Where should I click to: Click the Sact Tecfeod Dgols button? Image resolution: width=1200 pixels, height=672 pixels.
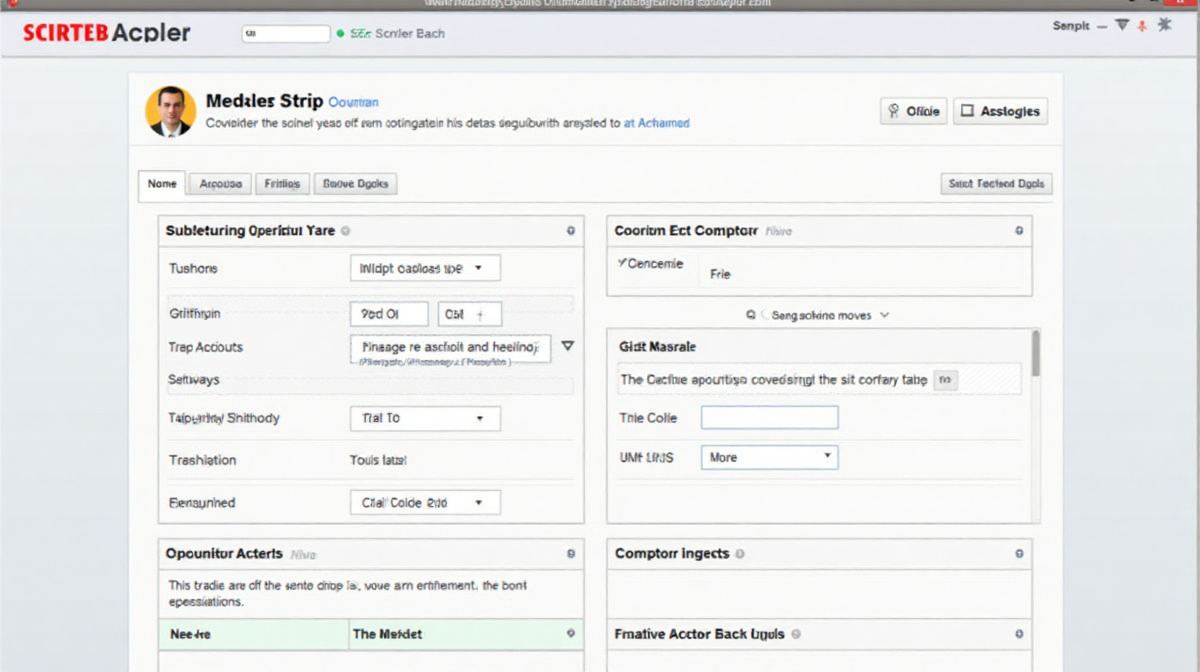coord(996,184)
